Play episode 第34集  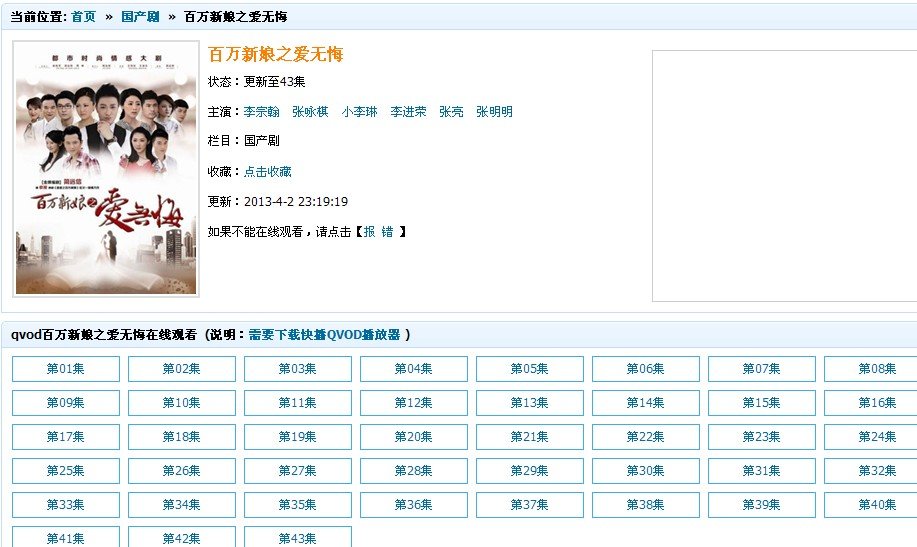coord(182,505)
